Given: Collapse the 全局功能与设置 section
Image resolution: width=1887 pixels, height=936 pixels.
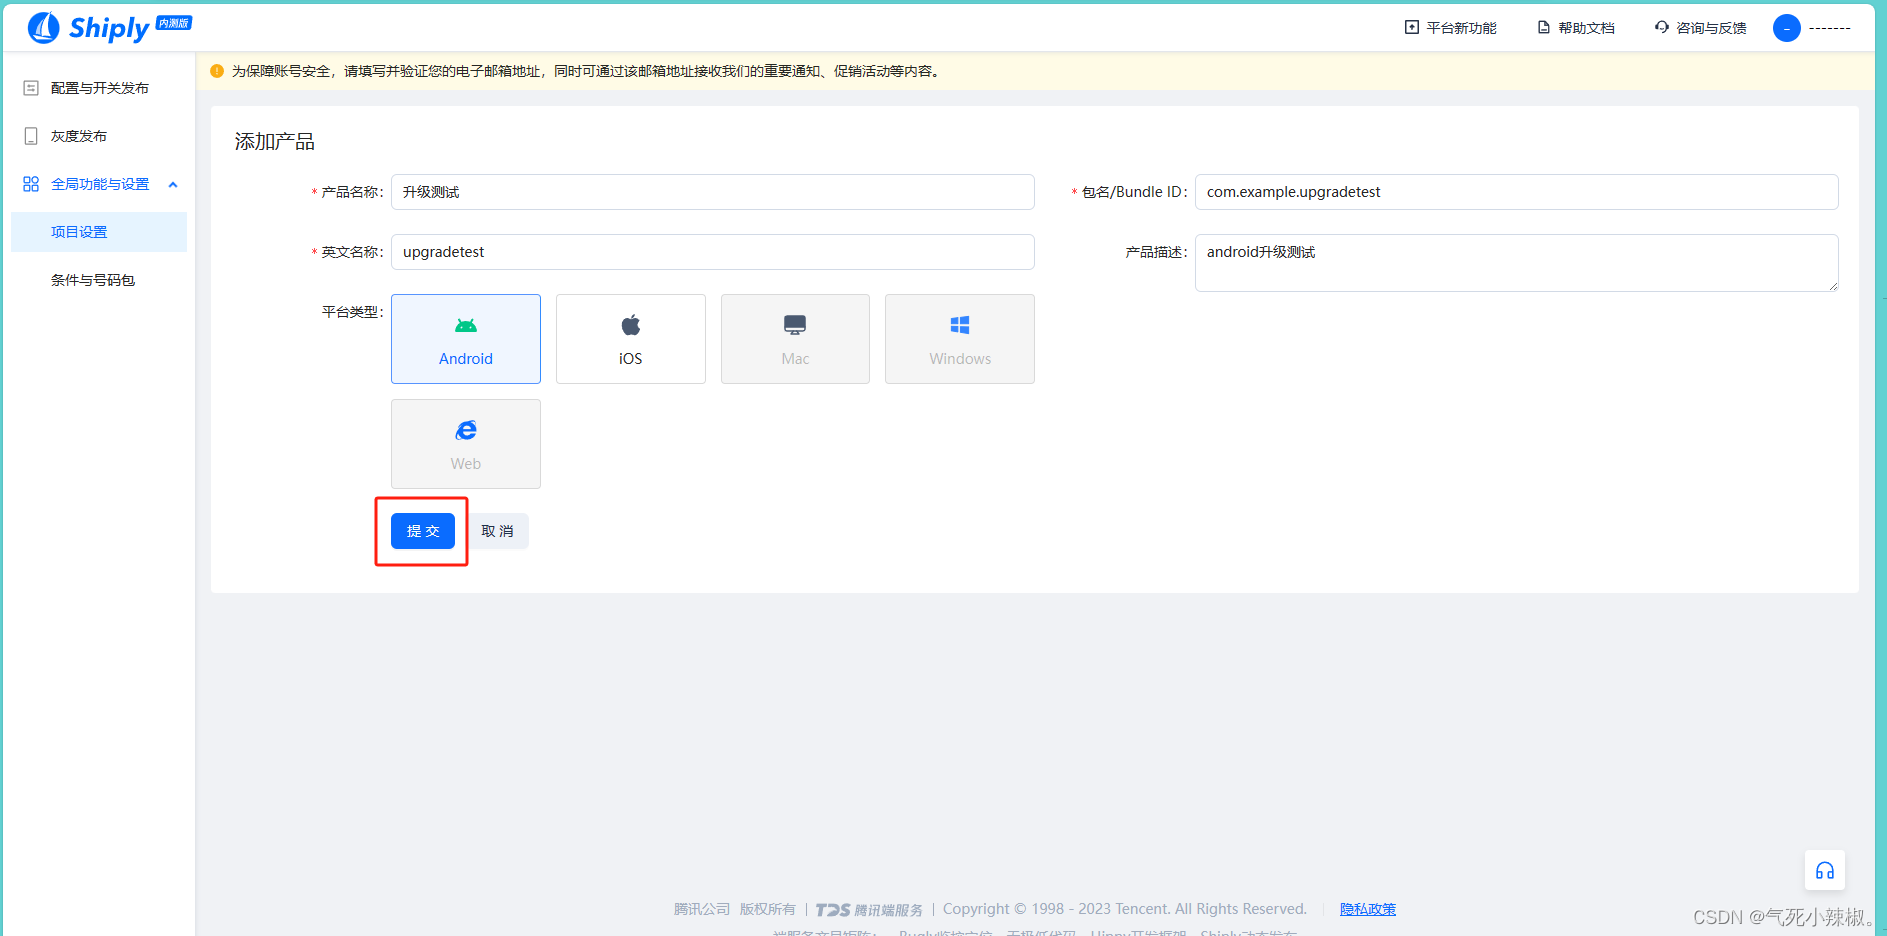Looking at the screenshot, I should click(172, 184).
